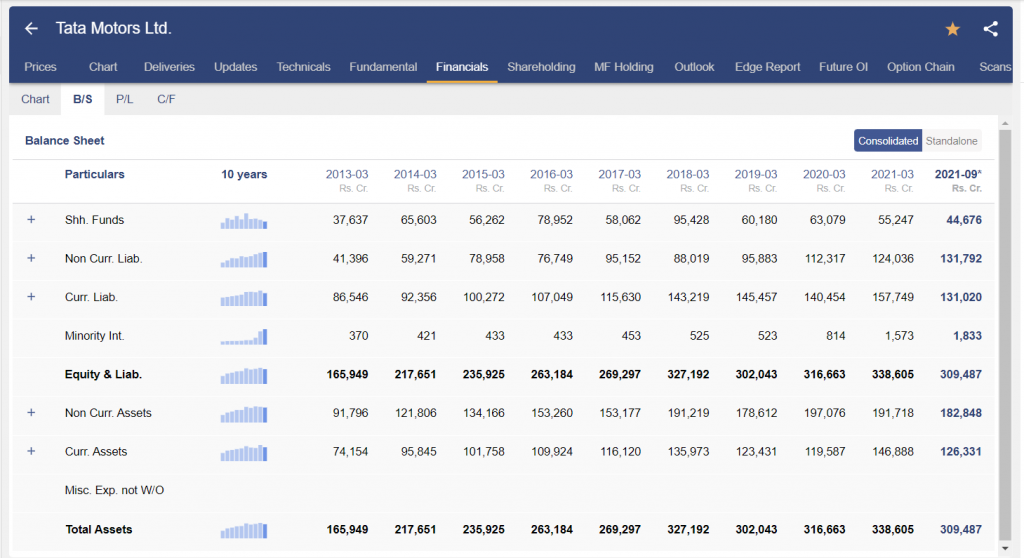Expand the Non Curr. Assets row
1024x558 pixels.
(31, 412)
